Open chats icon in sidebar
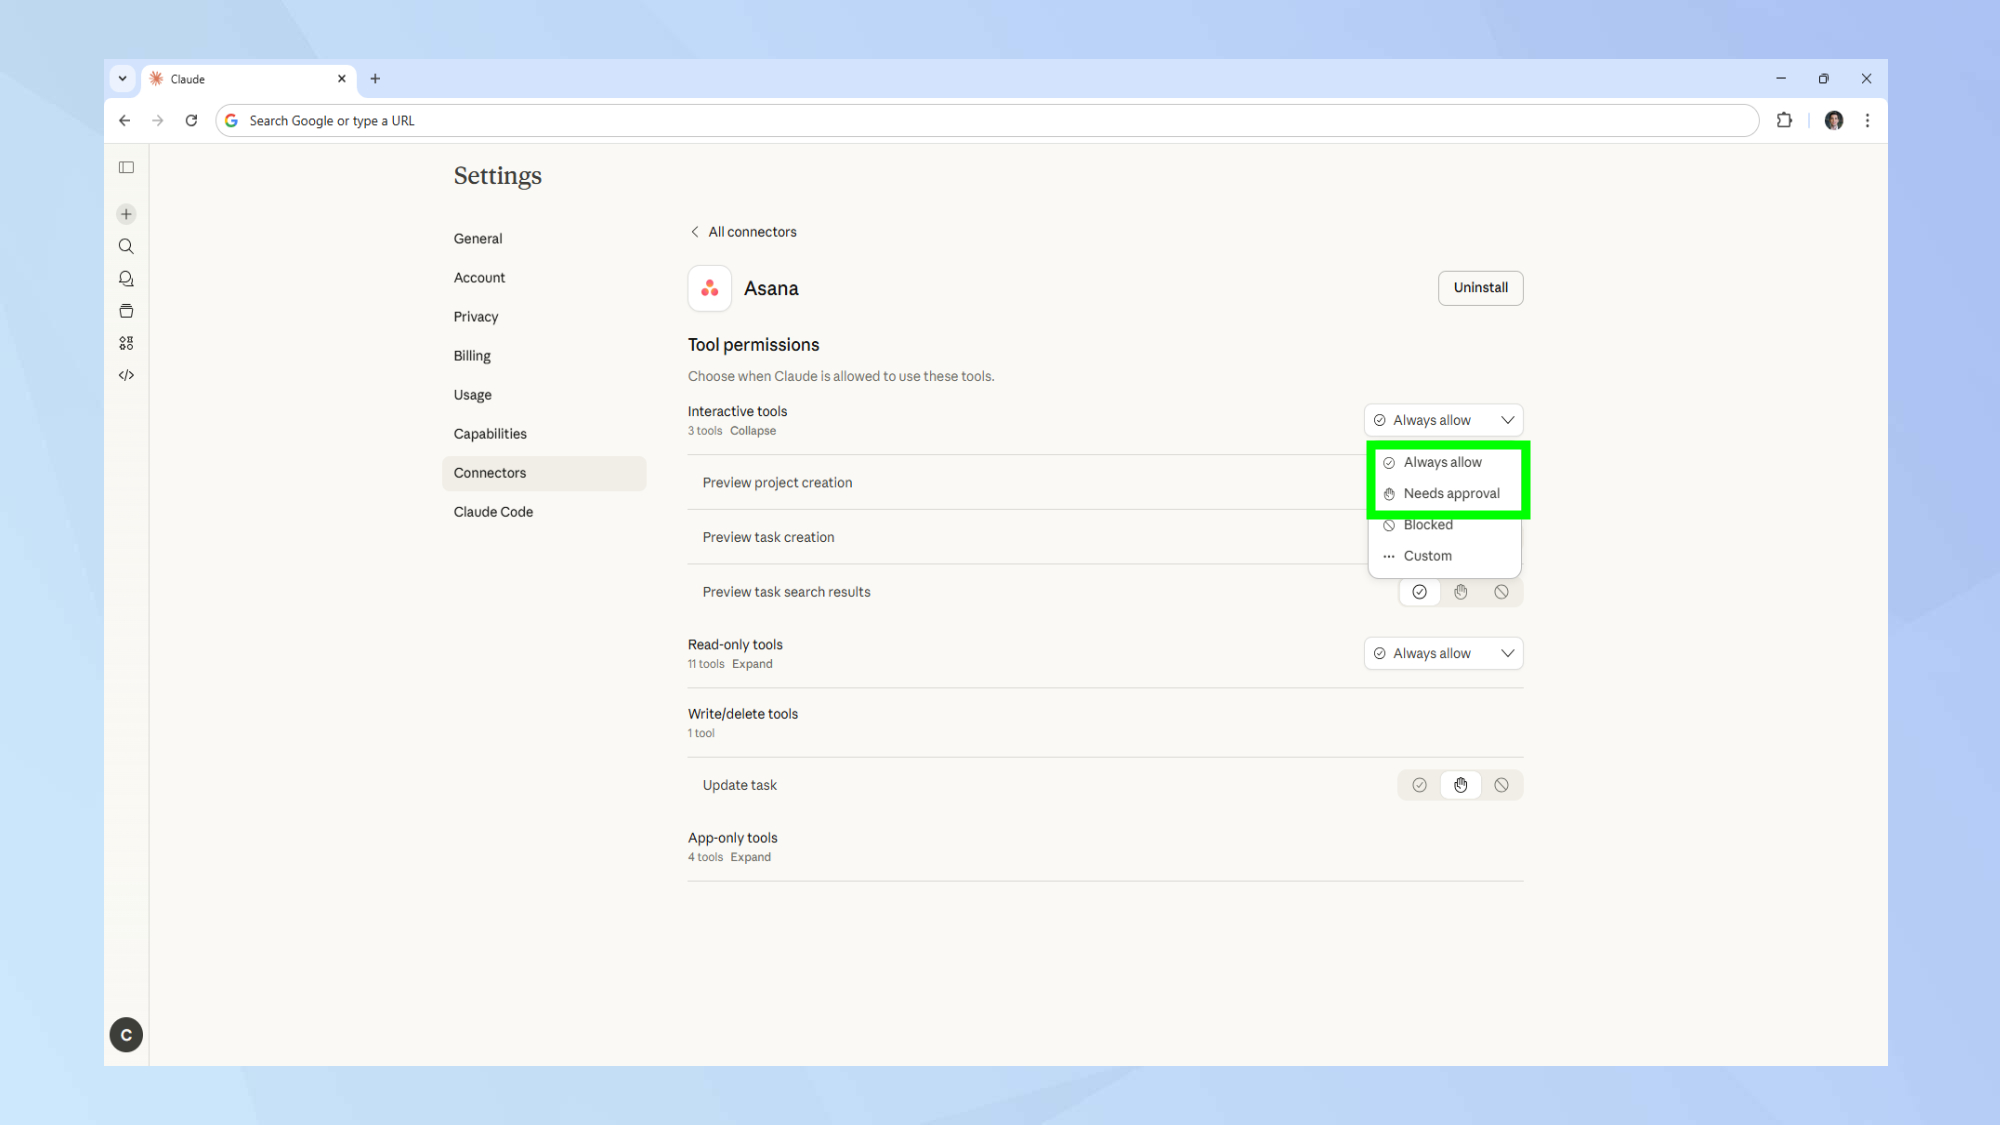Viewport: 2000px width, 1125px height. [x=126, y=279]
